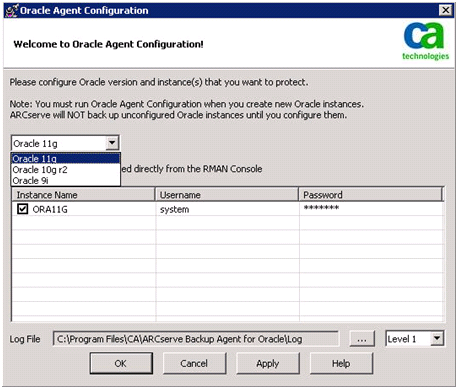
Task: Click the Password column header
Action: point(371,195)
